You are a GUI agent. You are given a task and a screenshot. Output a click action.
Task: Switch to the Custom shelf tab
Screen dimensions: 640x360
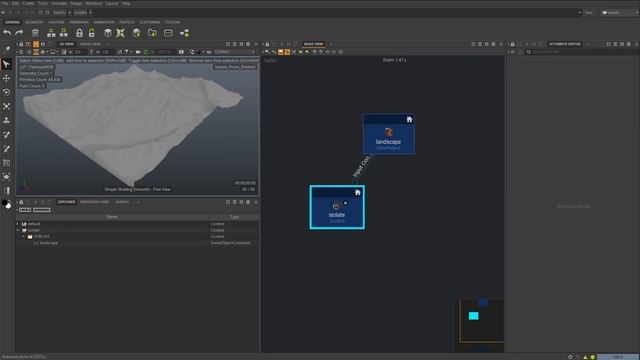(x=173, y=22)
